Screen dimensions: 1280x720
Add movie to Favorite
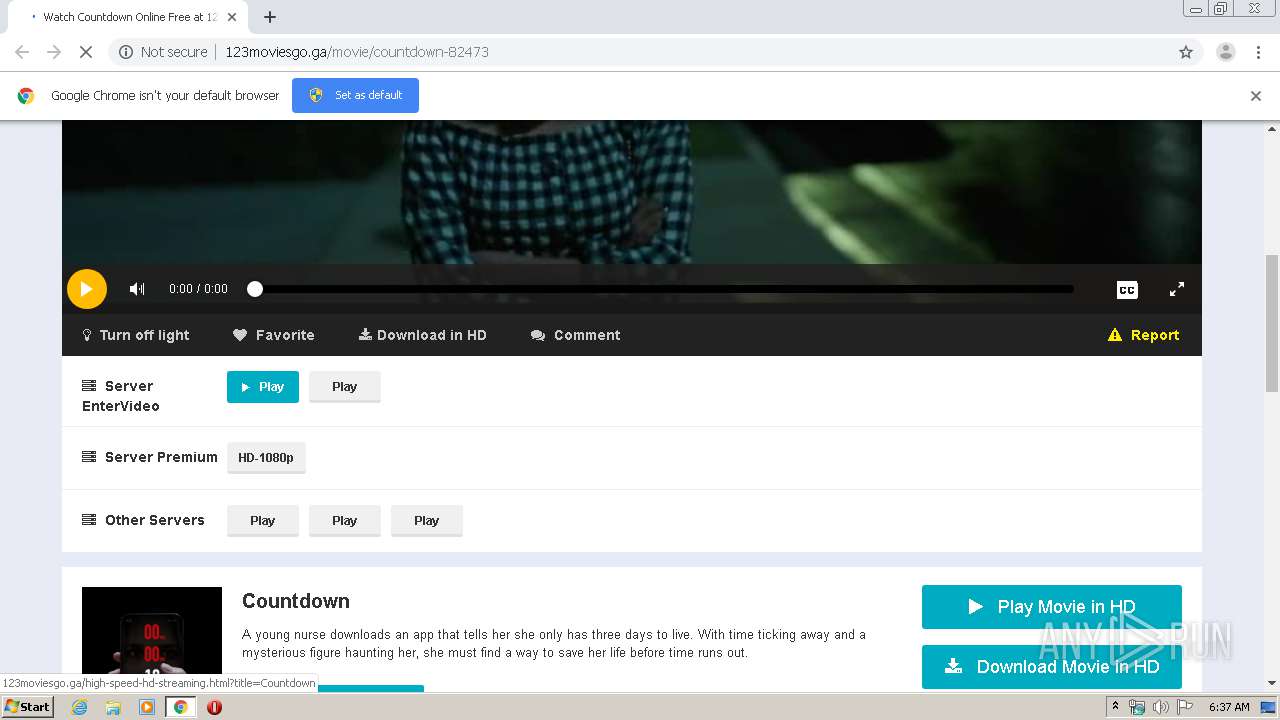tap(274, 335)
